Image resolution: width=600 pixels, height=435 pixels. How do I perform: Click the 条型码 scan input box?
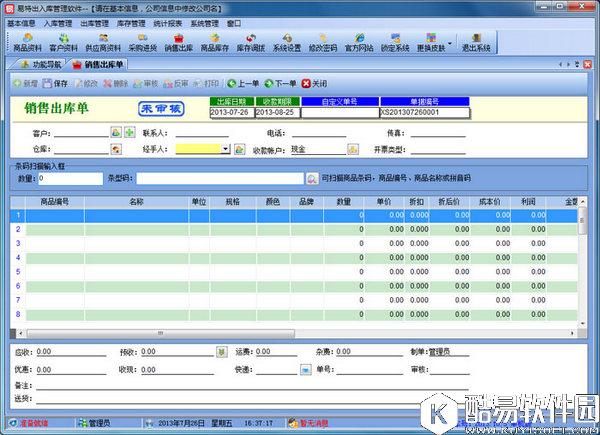click(x=220, y=178)
